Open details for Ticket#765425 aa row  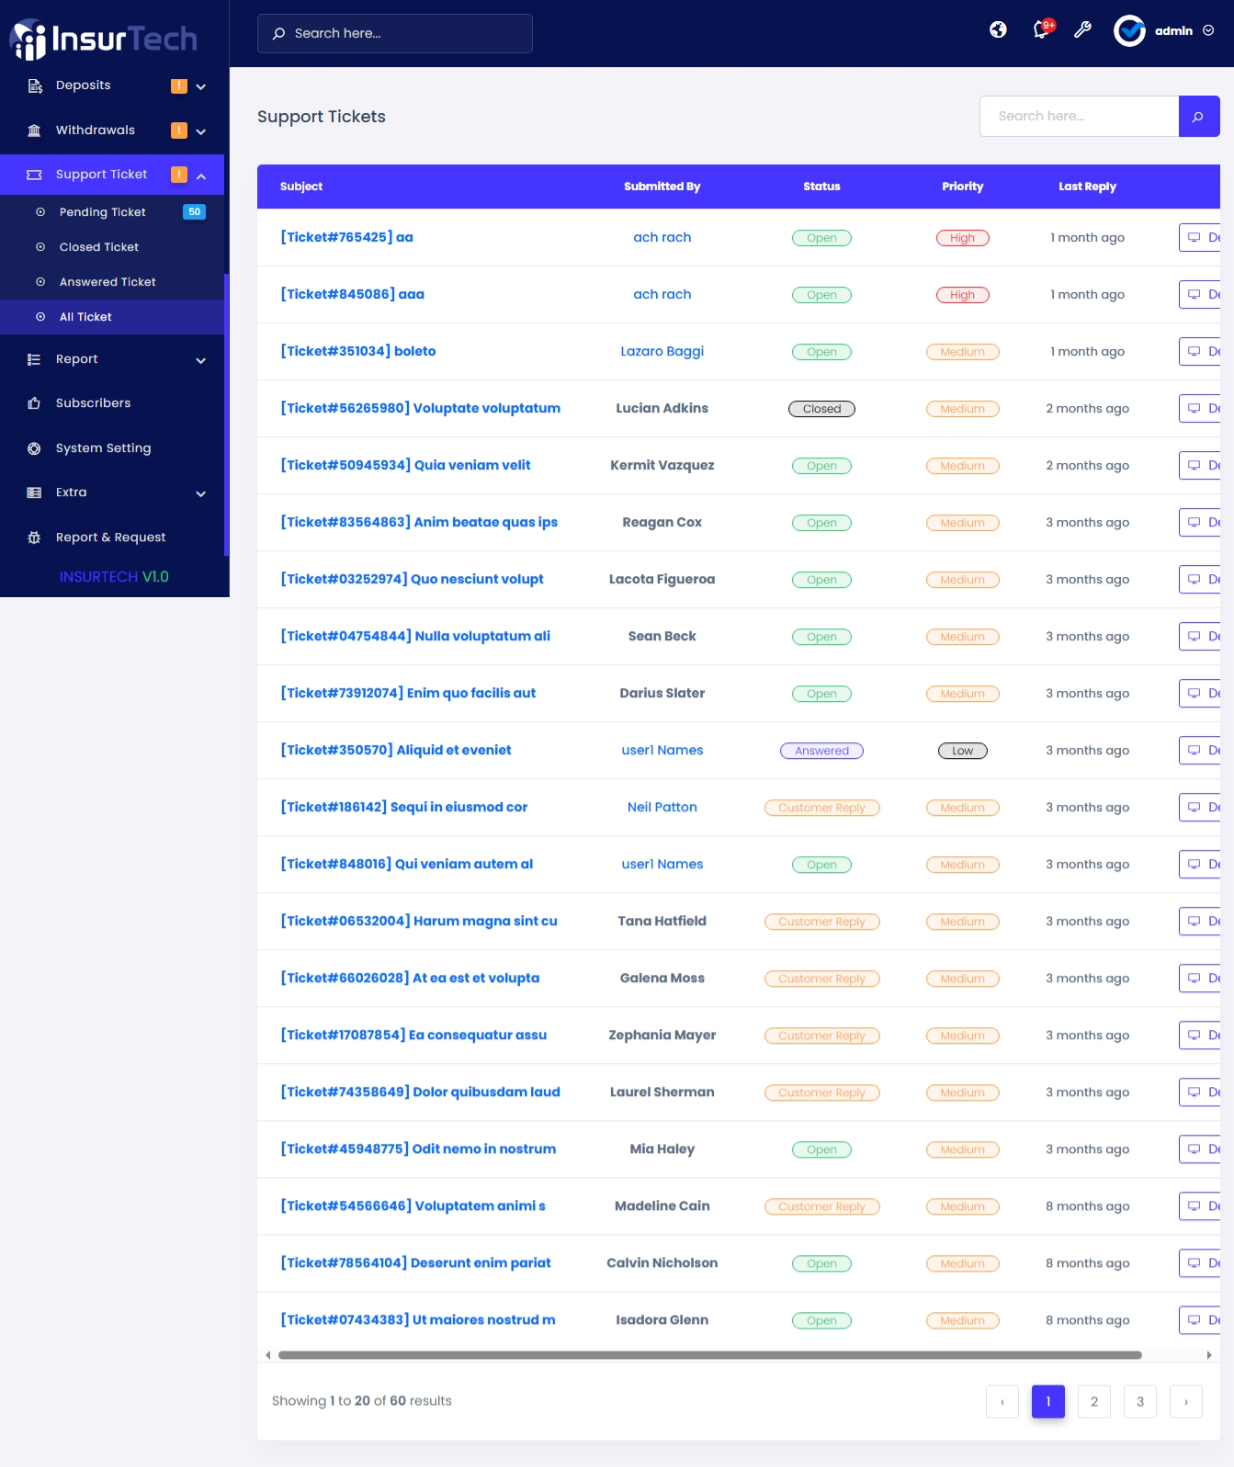(1200, 238)
